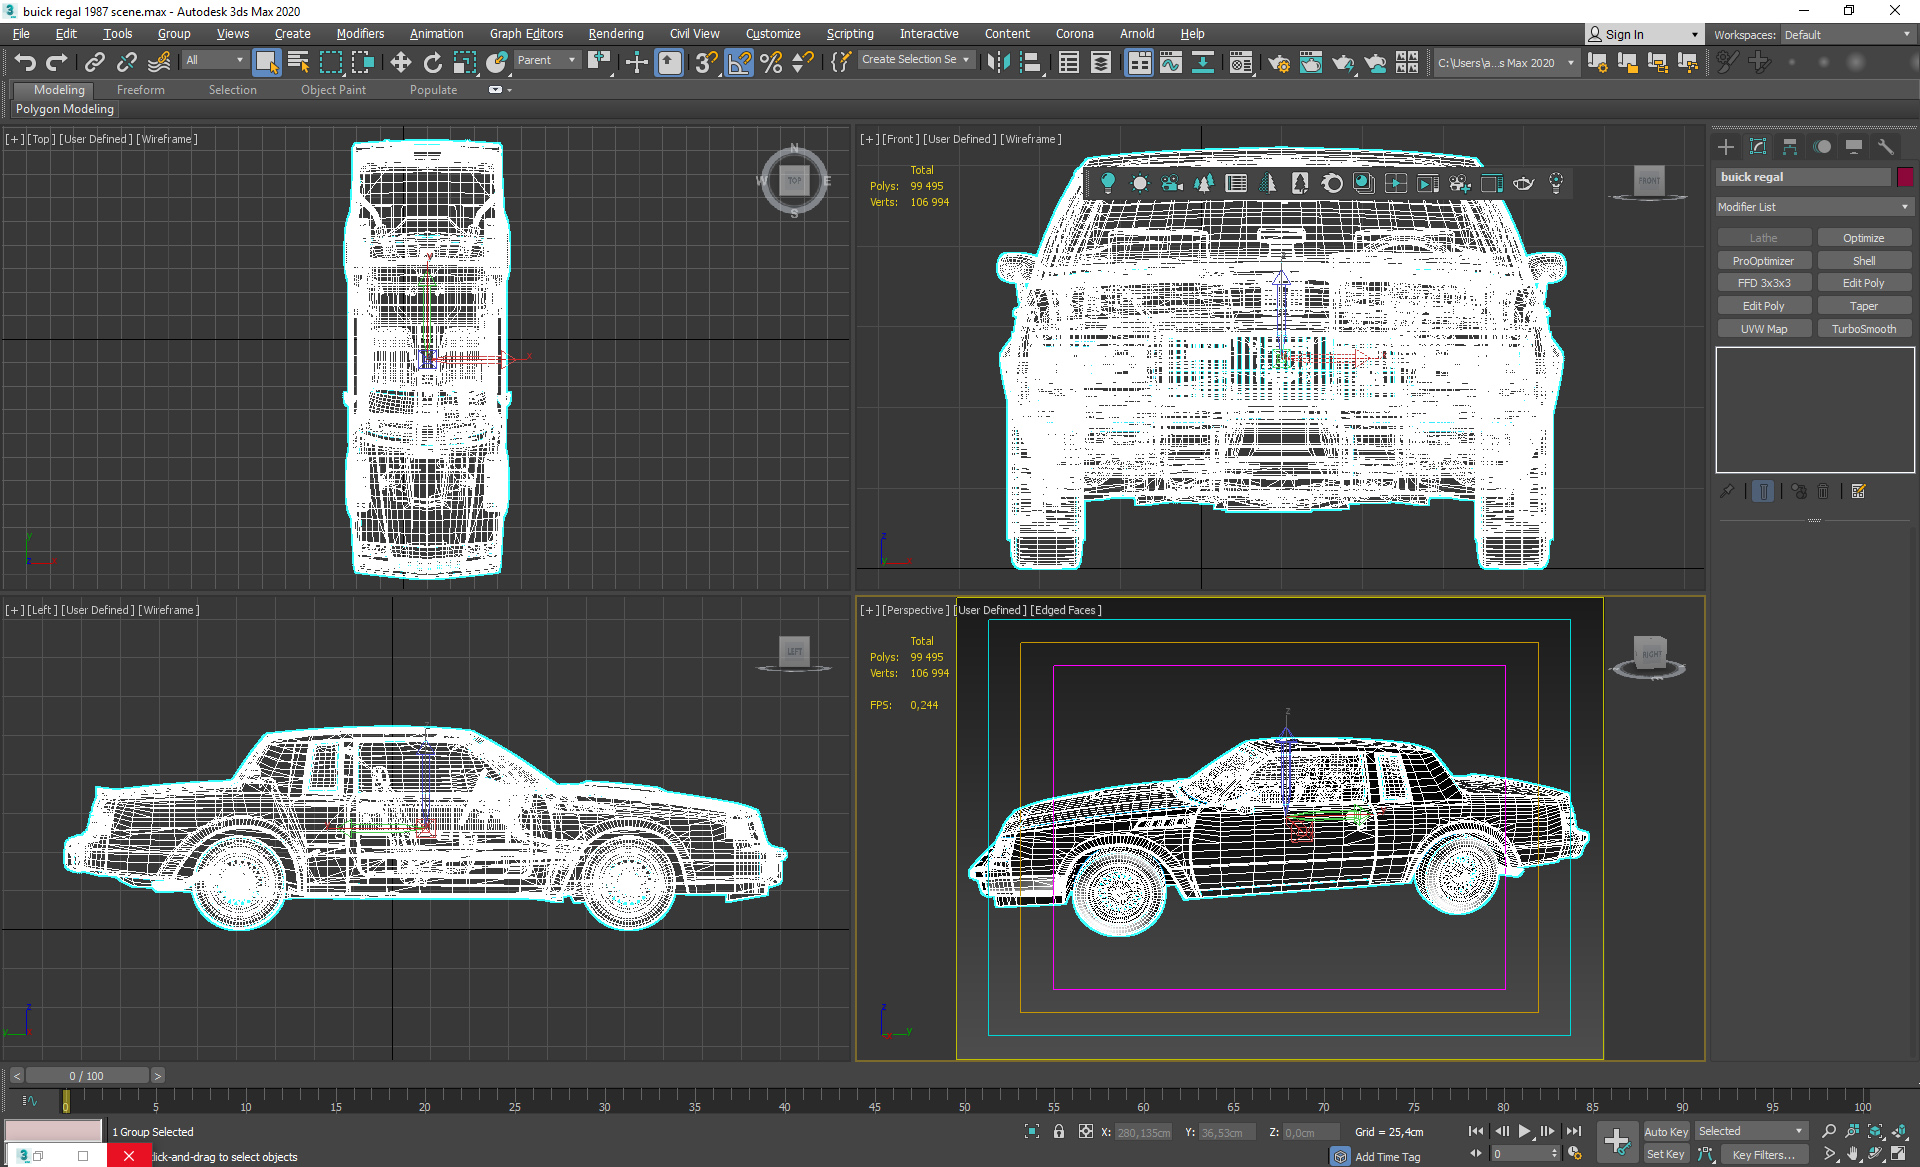The width and height of the screenshot is (1920, 1167).
Task: Click the Play Animation button
Action: pyautogui.click(x=1524, y=1131)
